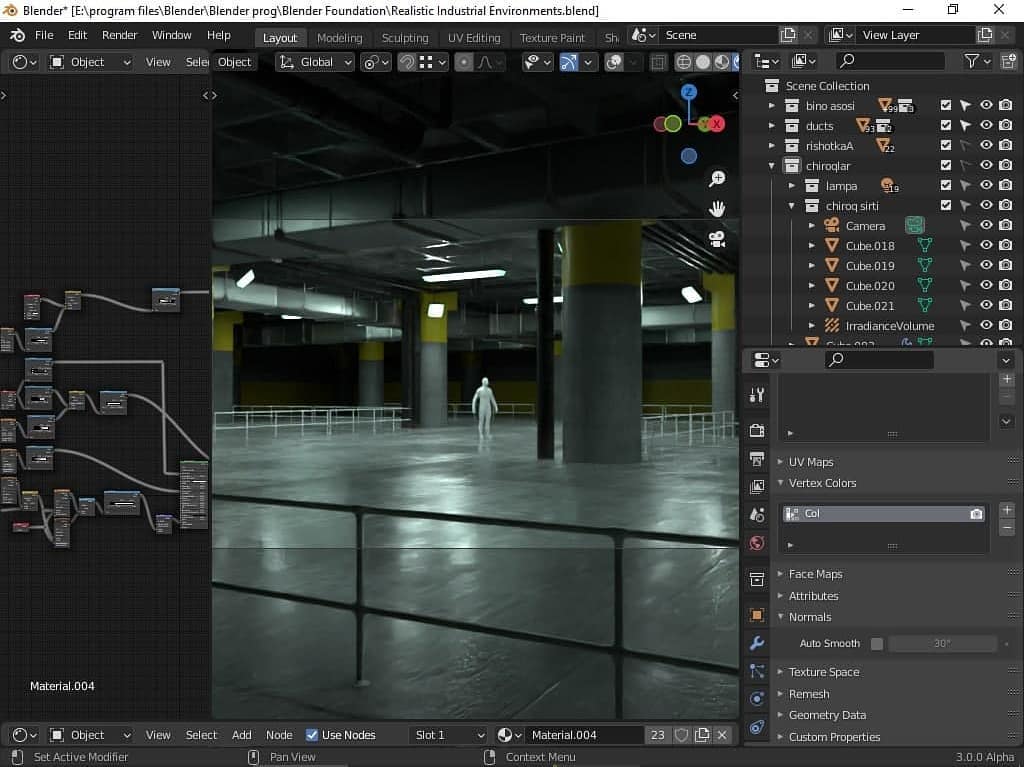Hide Camera using its eye icon

[986, 225]
